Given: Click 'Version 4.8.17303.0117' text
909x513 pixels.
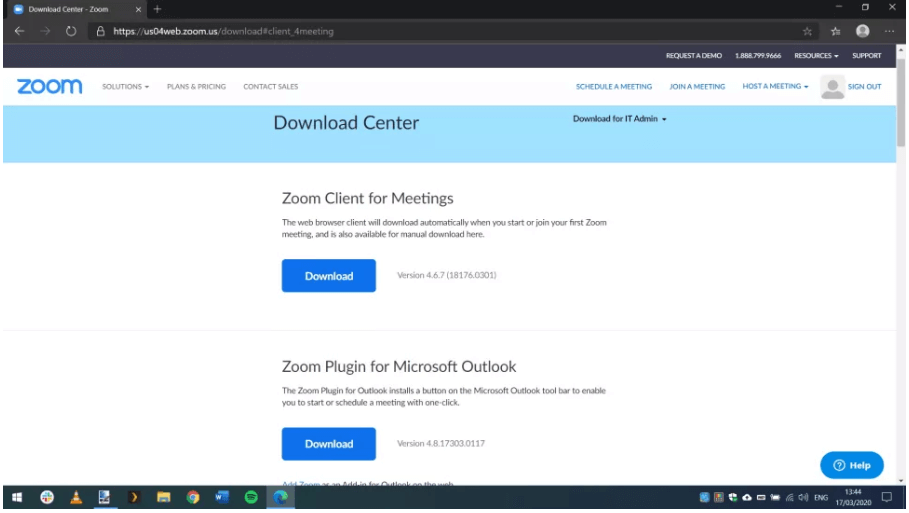Looking at the screenshot, I should (441, 443).
